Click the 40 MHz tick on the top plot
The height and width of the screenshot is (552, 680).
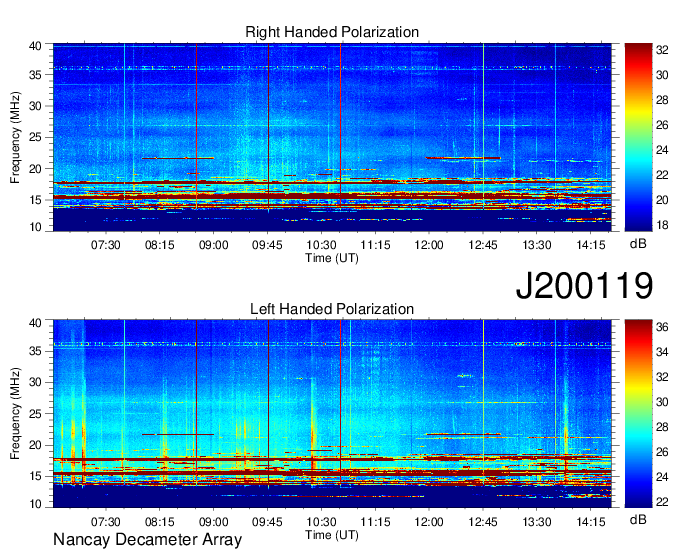35,46
